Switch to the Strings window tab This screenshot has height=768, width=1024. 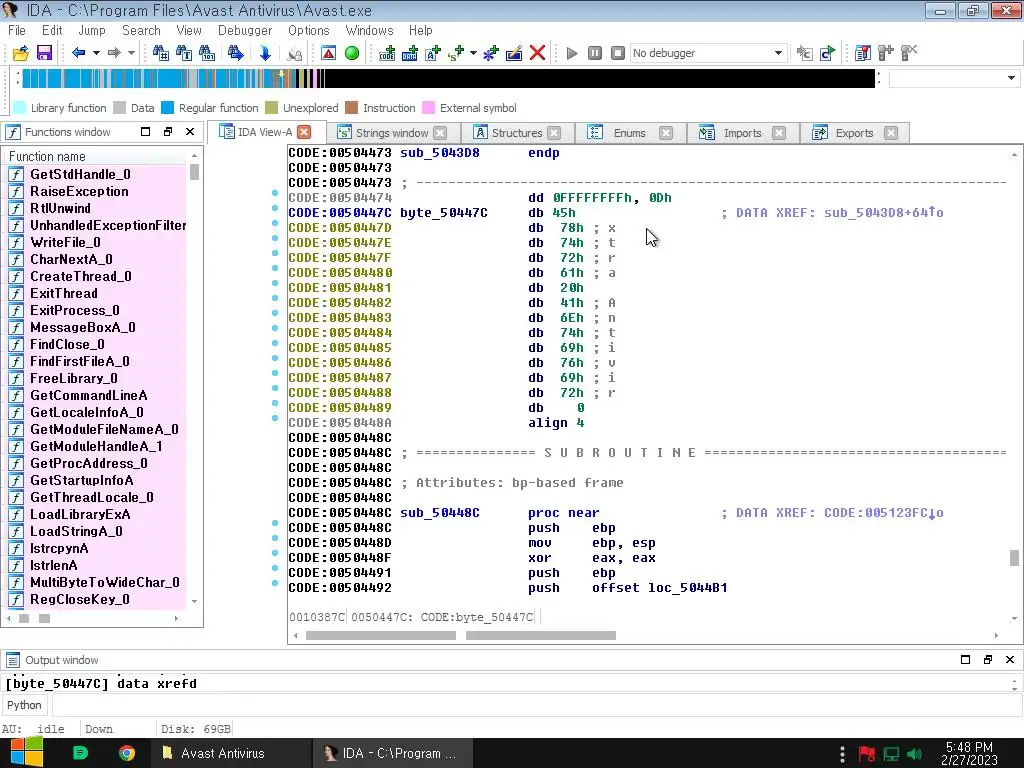(x=392, y=133)
